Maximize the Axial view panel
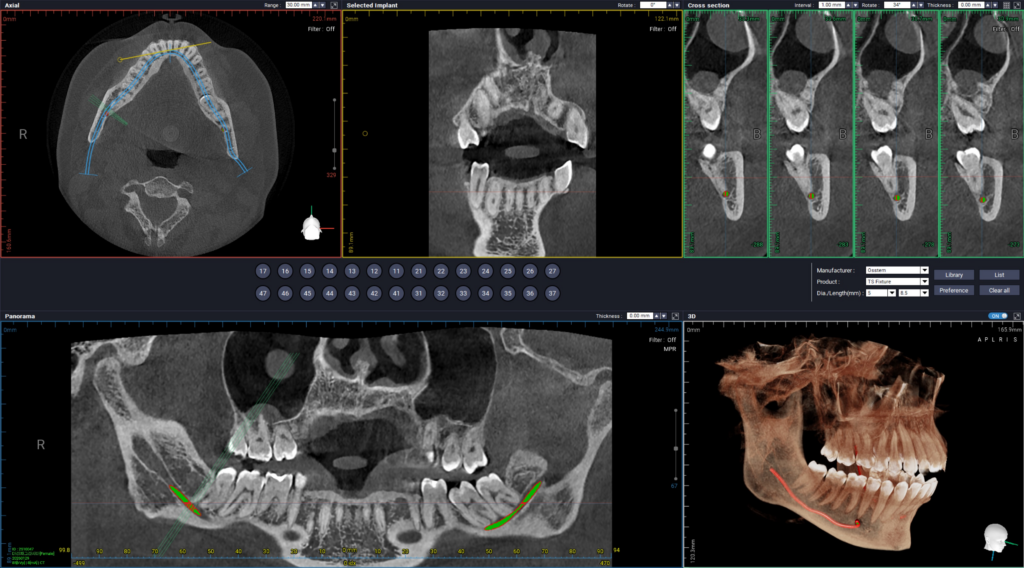1024x568 pixels. [x=333, y=5]
